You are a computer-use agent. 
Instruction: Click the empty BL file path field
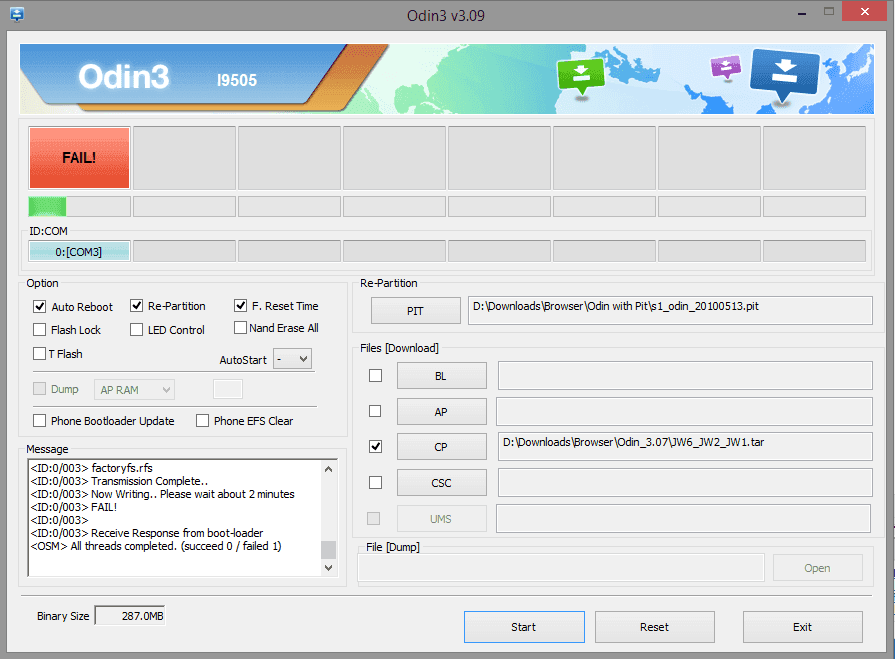click(685, 375)
